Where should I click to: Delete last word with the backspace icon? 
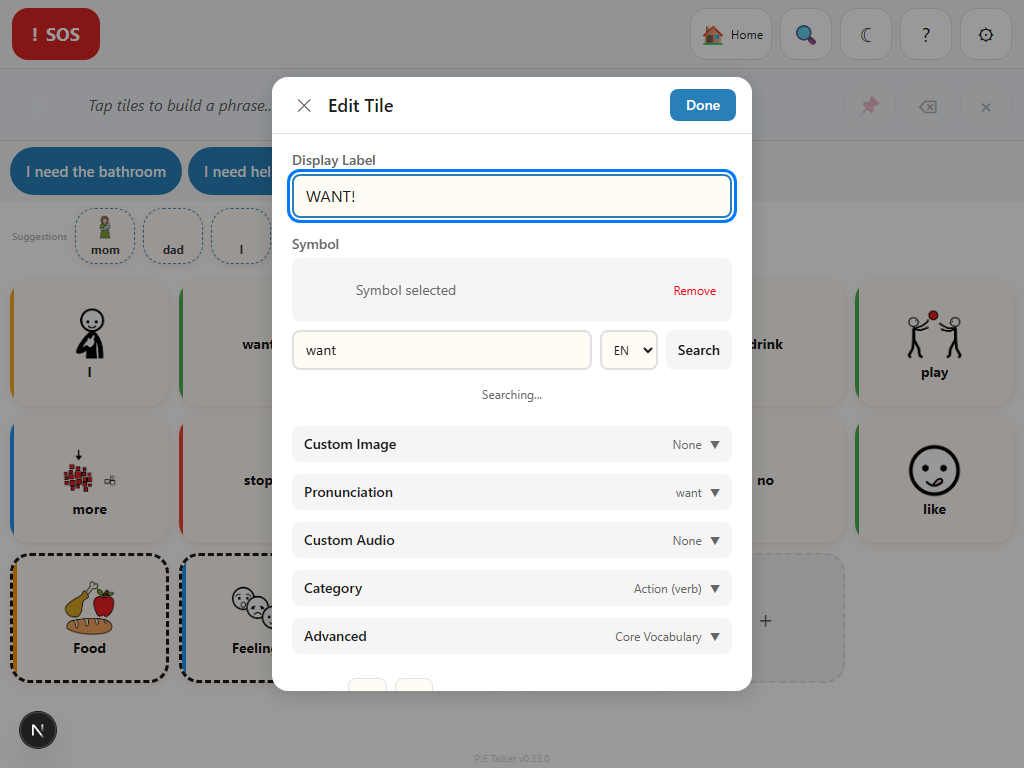(x=927, y=107)
